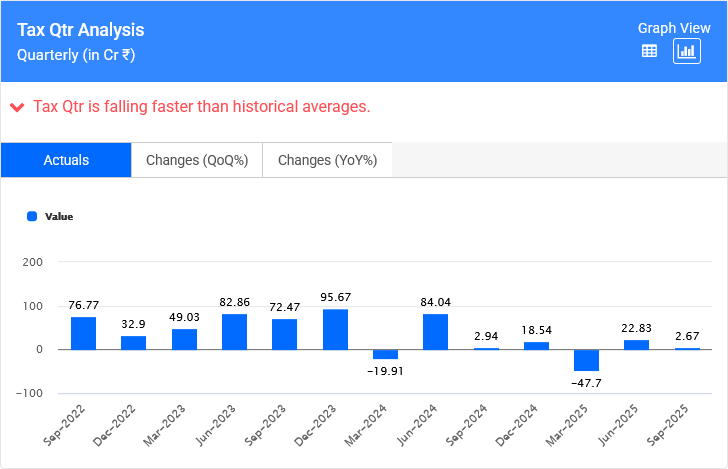Click the Jun-2025 bar valued 22.83

pos(637,345)
